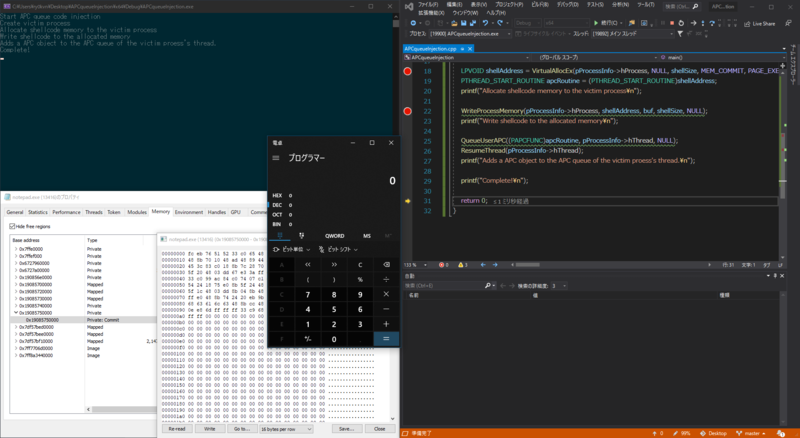Expand the 0x19085740000 memory region row

pyautogui.click(x=16, y=305)
